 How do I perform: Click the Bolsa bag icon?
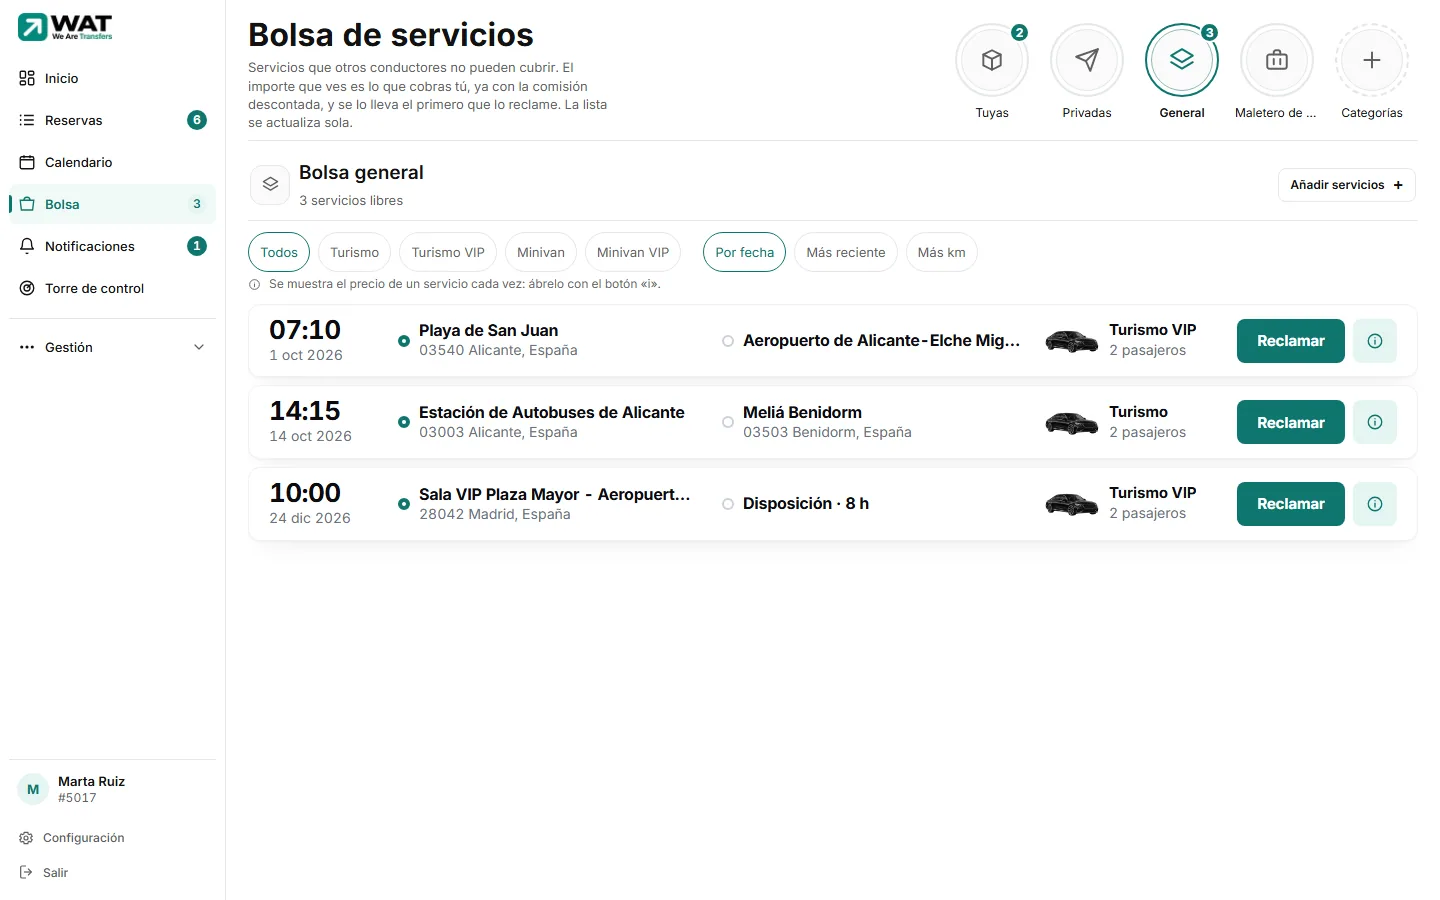point(27,204)
